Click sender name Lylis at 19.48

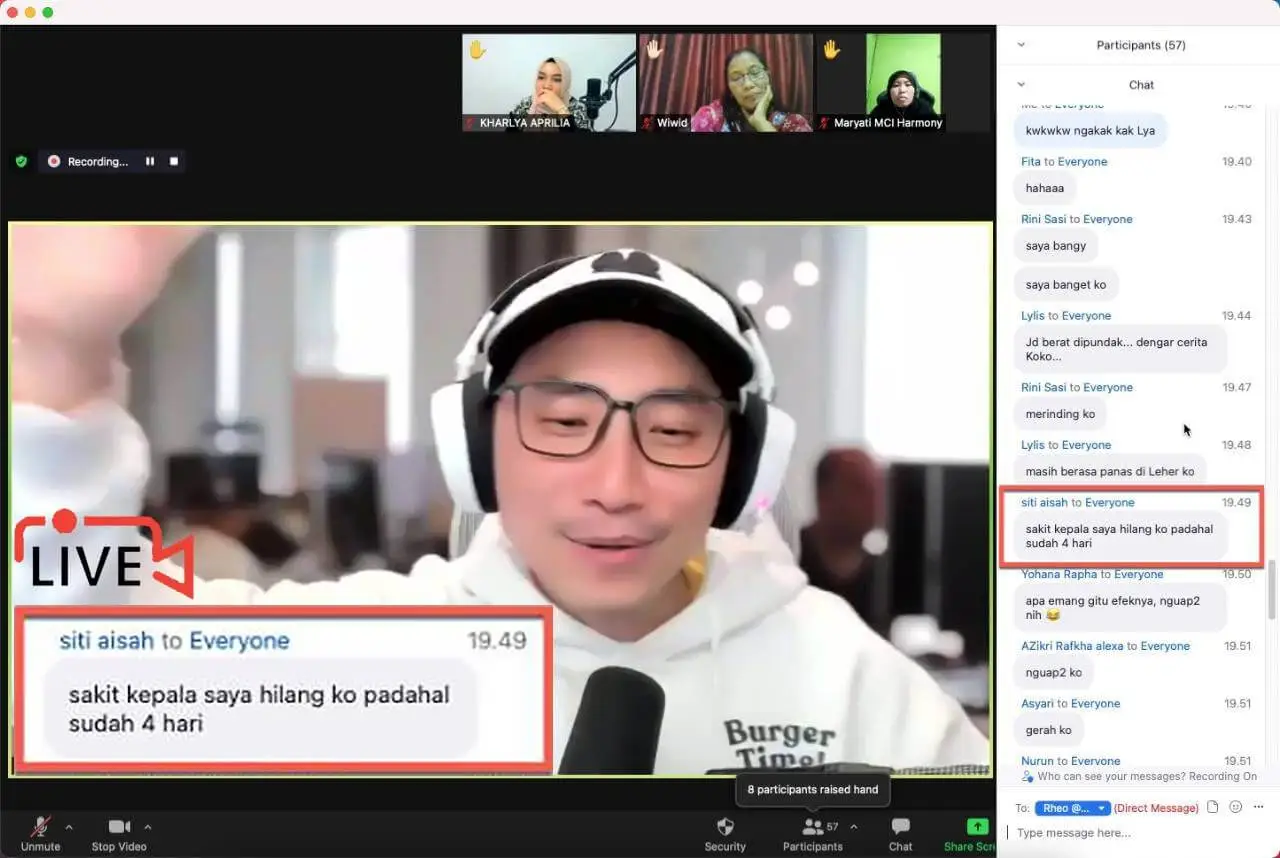pyautogui.click(x=1033, y=445)
